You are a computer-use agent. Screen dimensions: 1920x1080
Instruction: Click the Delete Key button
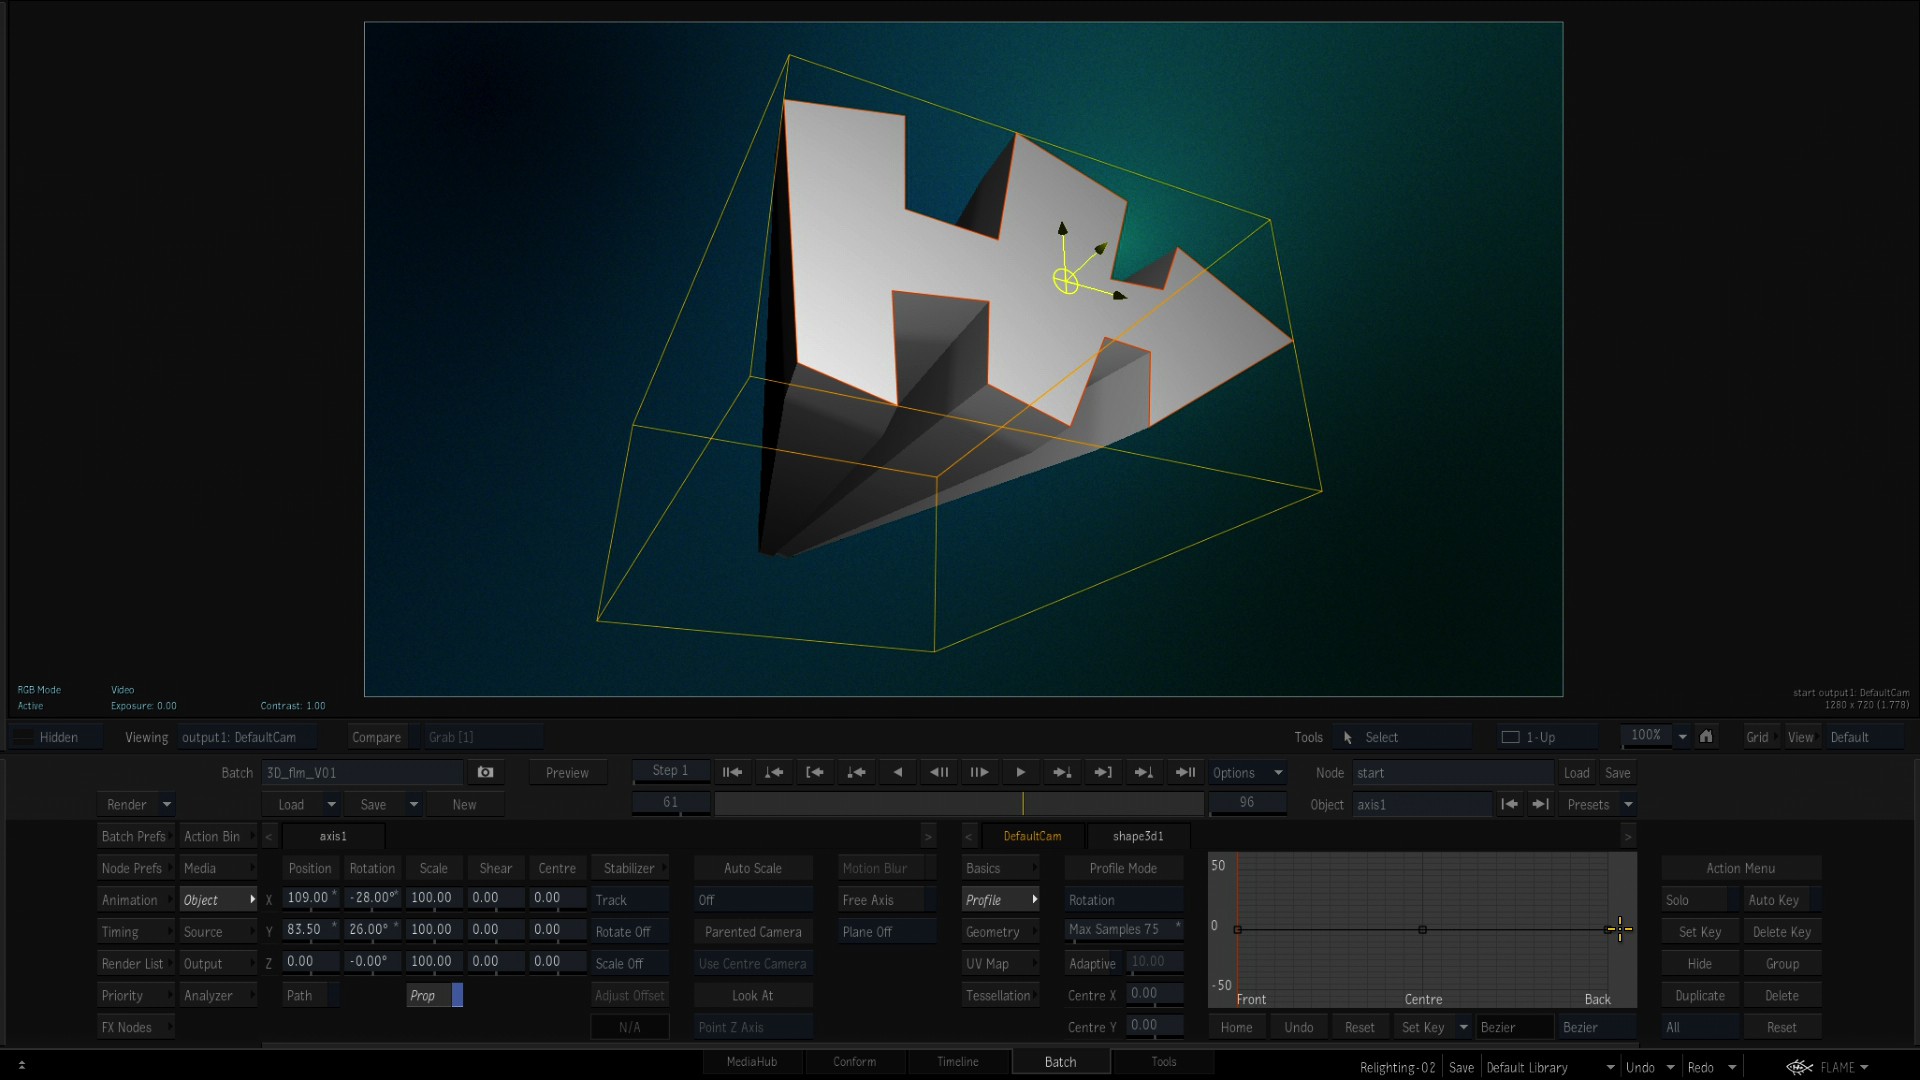pyautogui.click(x=1781, y=931)
